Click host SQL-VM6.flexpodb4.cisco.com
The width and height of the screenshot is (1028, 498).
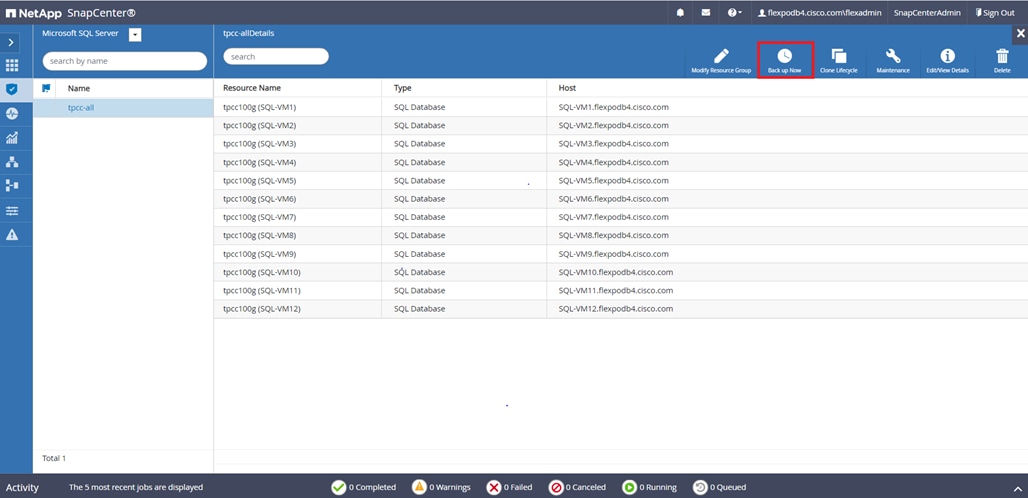pyautogui.click(x=613, y=199)
